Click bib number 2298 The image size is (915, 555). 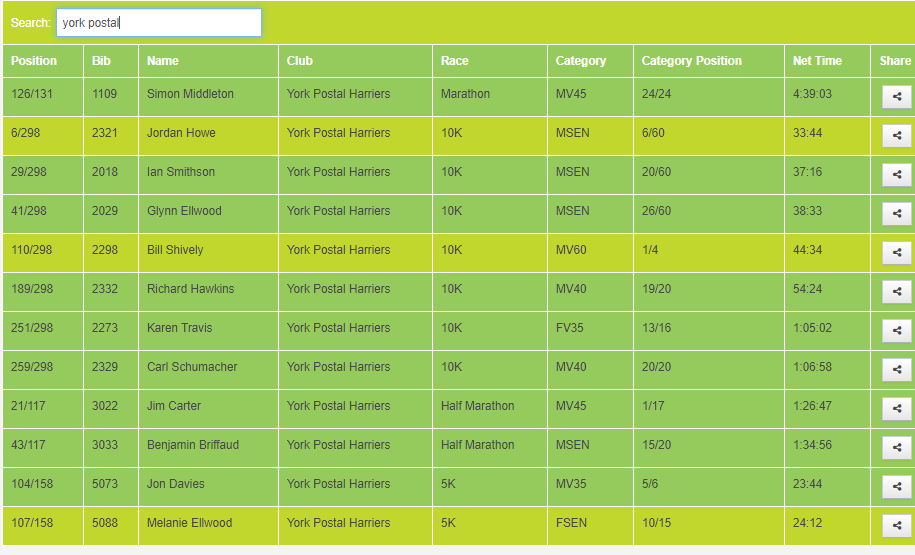pos(104,250)
